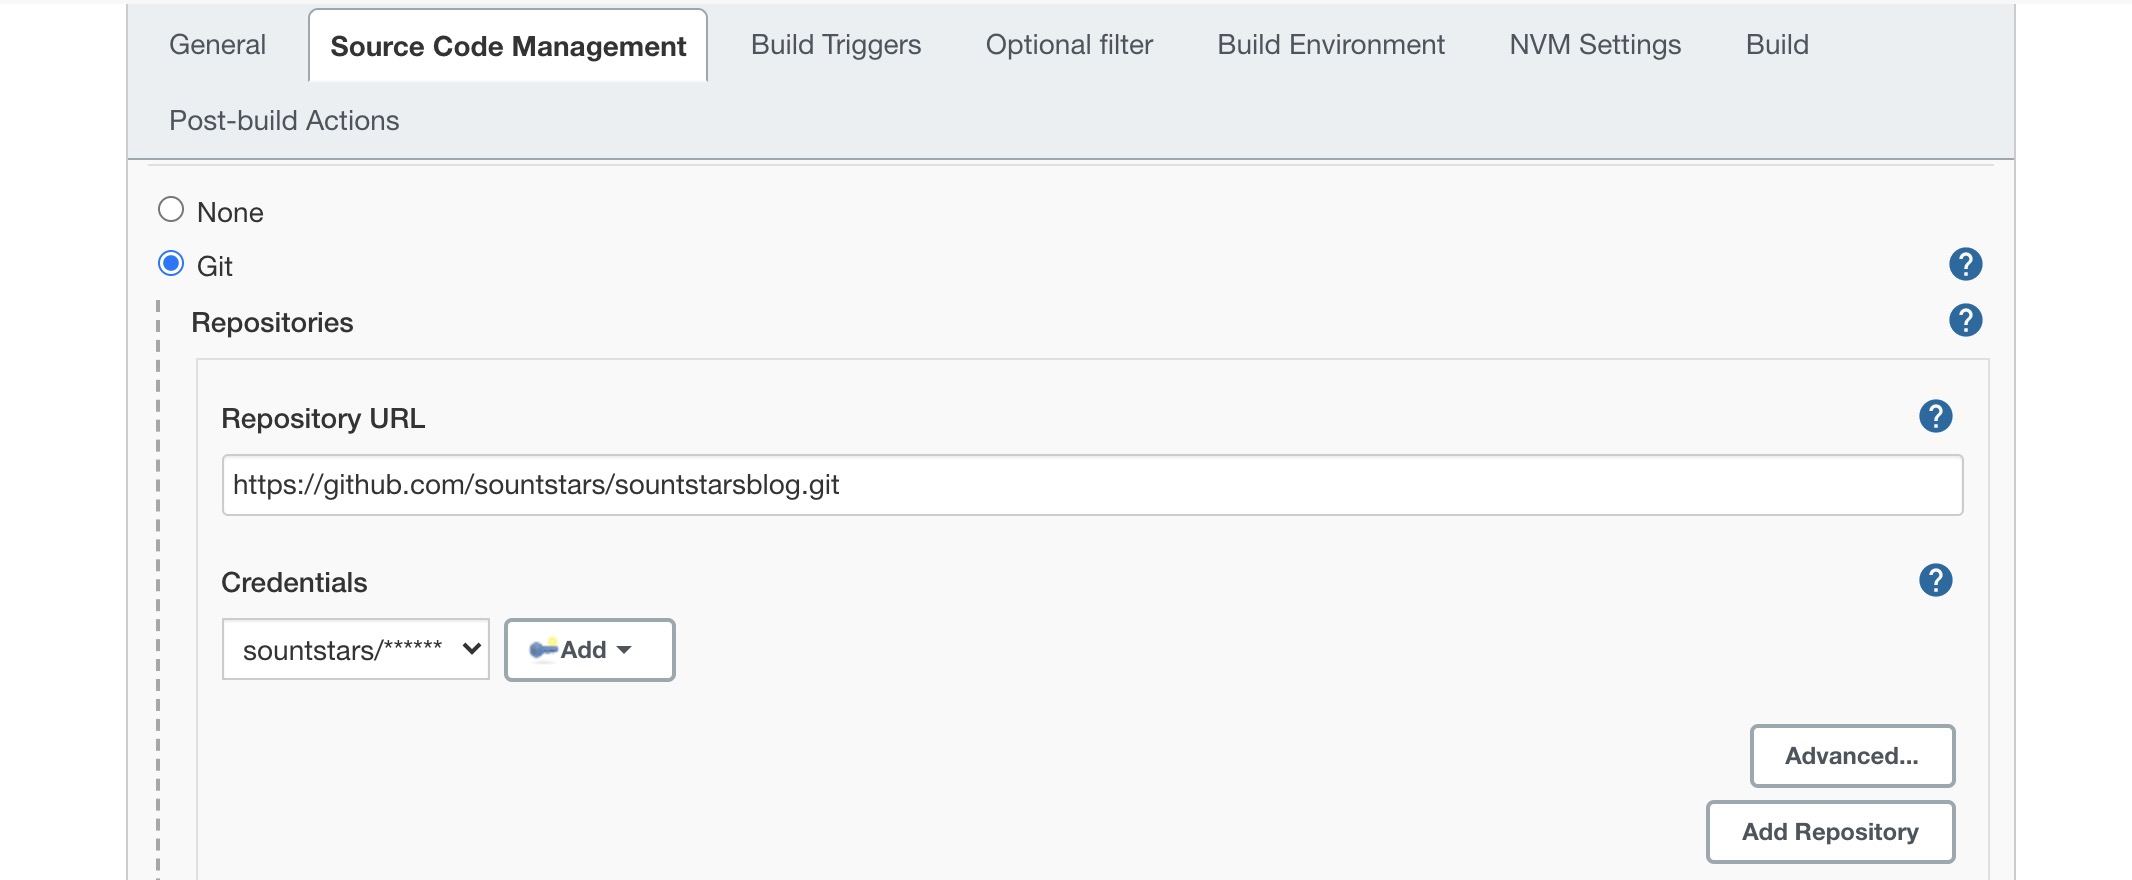
Task: Show help for the Repository URL field
Action: click(x=1935, y=416)
